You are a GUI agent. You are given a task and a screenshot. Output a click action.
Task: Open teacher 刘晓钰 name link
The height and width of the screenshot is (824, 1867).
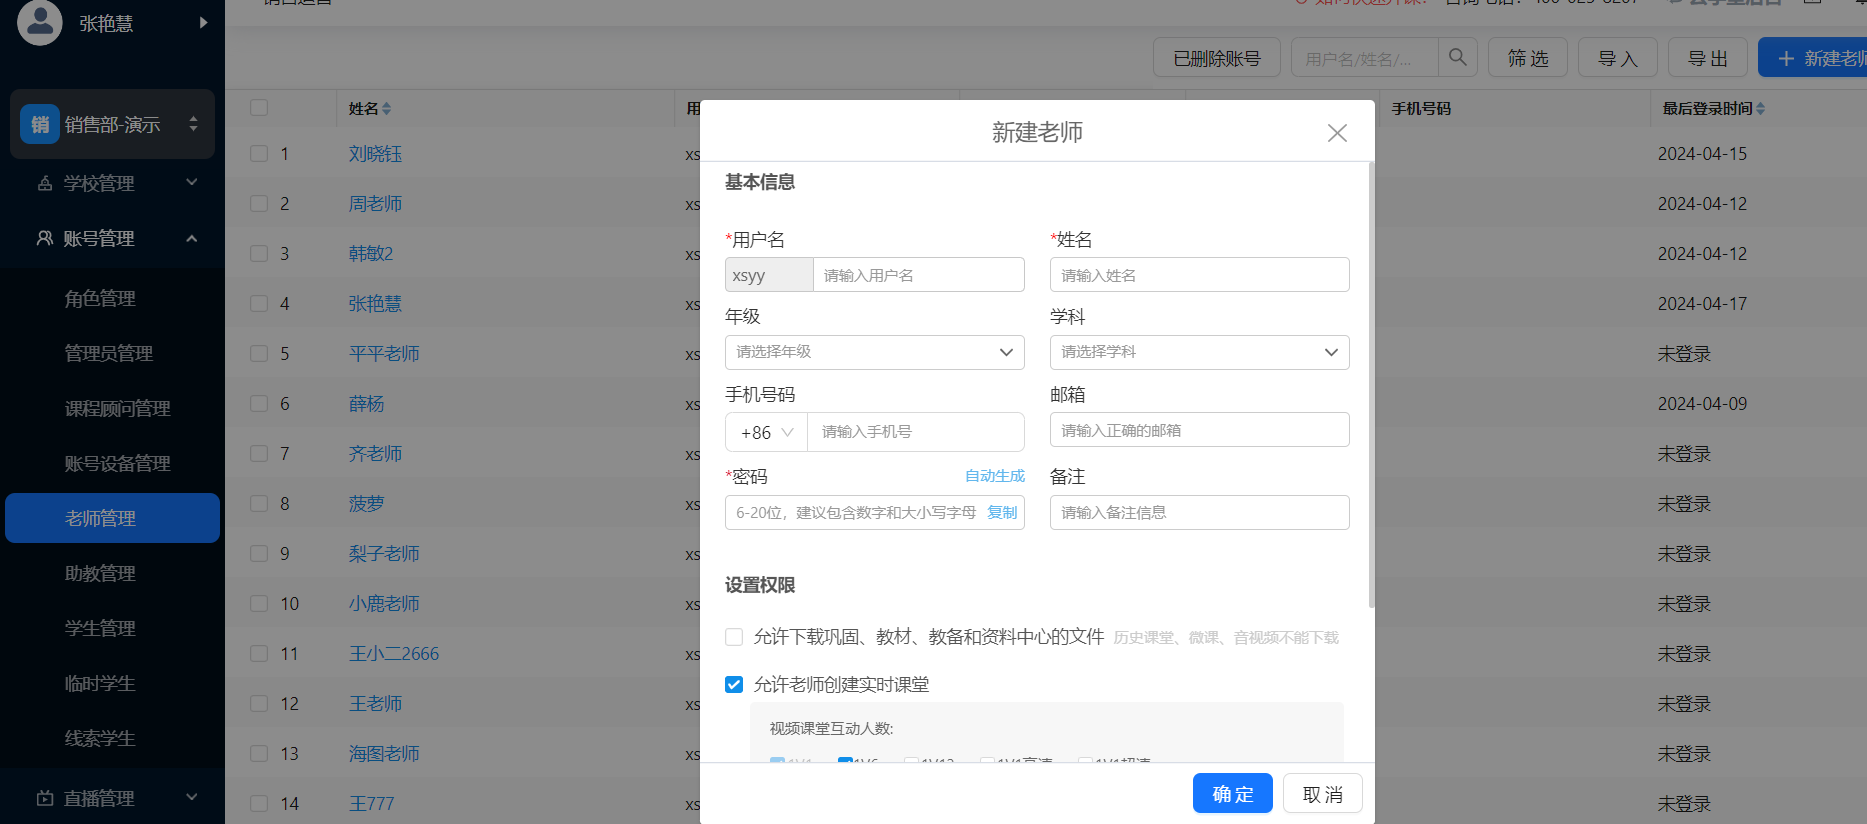[375, 154]
